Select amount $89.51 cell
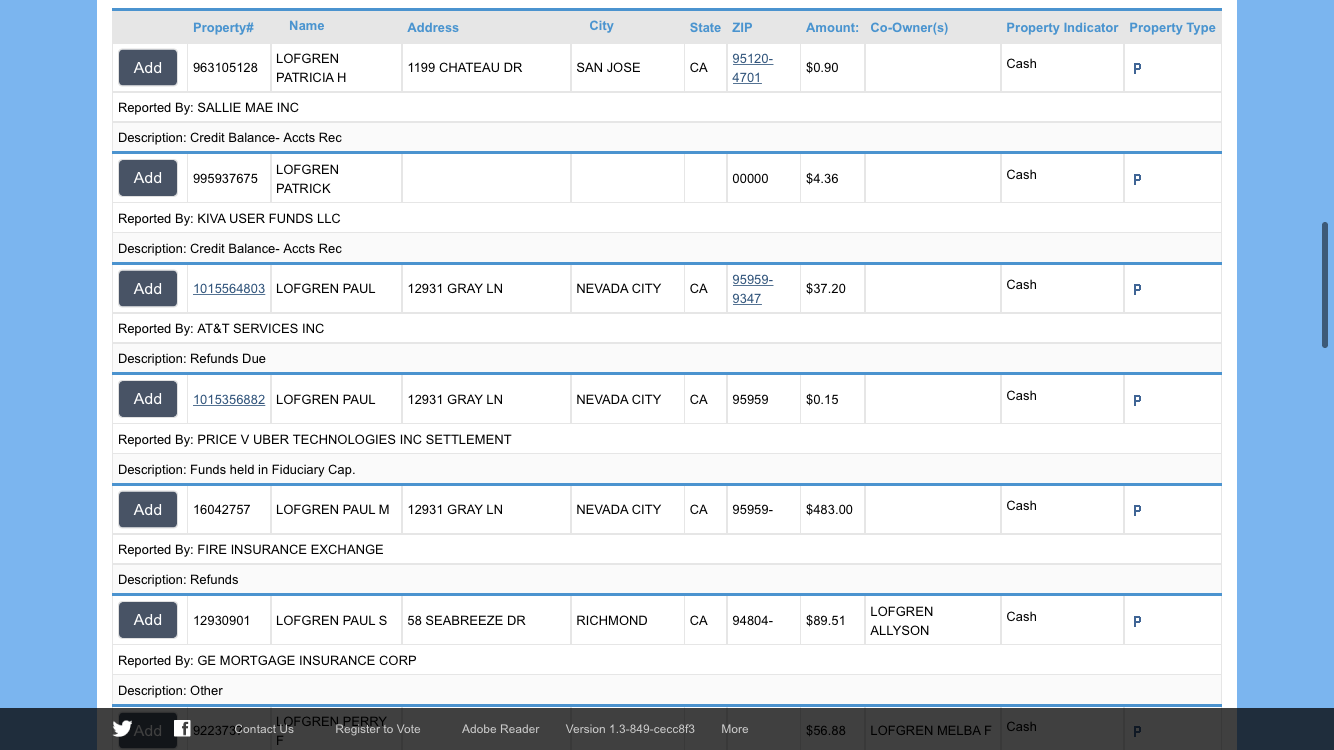This screenshot has width=1334, height=750. 832,620
